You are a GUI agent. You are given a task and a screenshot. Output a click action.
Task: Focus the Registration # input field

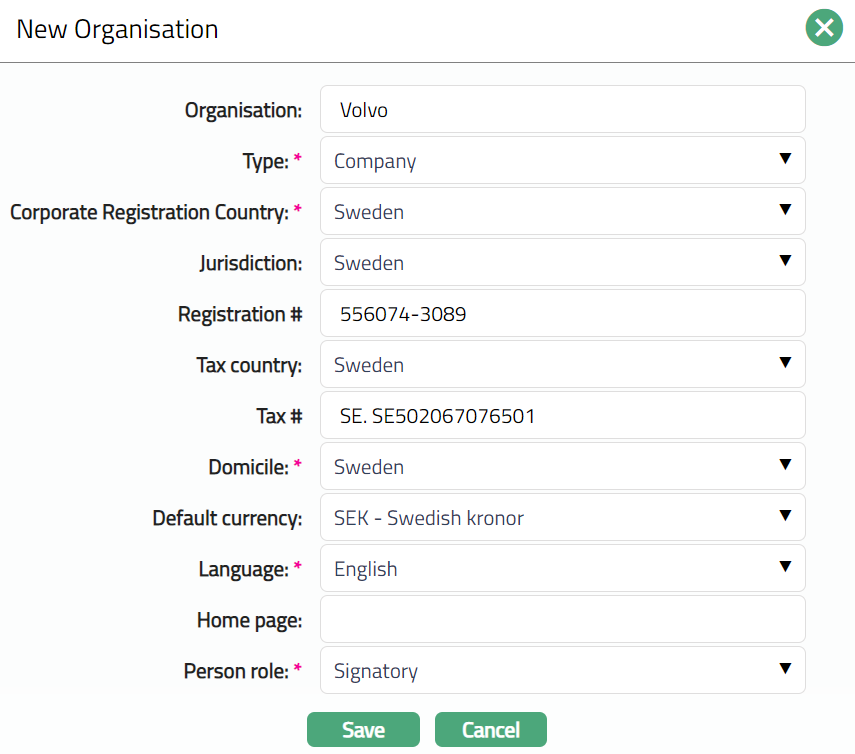(x=562, y=314)
